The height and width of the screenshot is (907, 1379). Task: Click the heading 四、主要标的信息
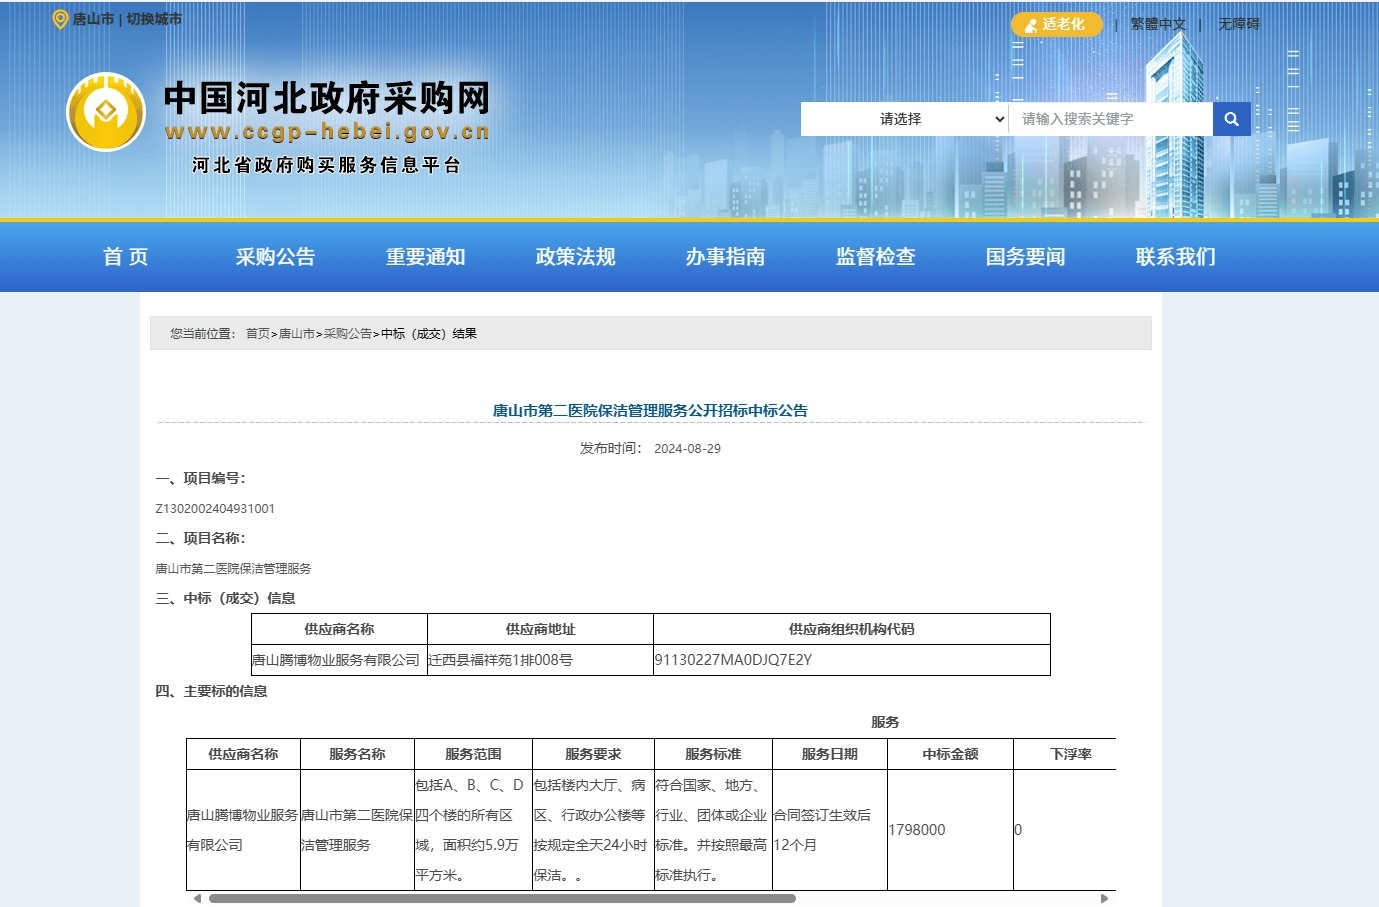tap(211, 691)
